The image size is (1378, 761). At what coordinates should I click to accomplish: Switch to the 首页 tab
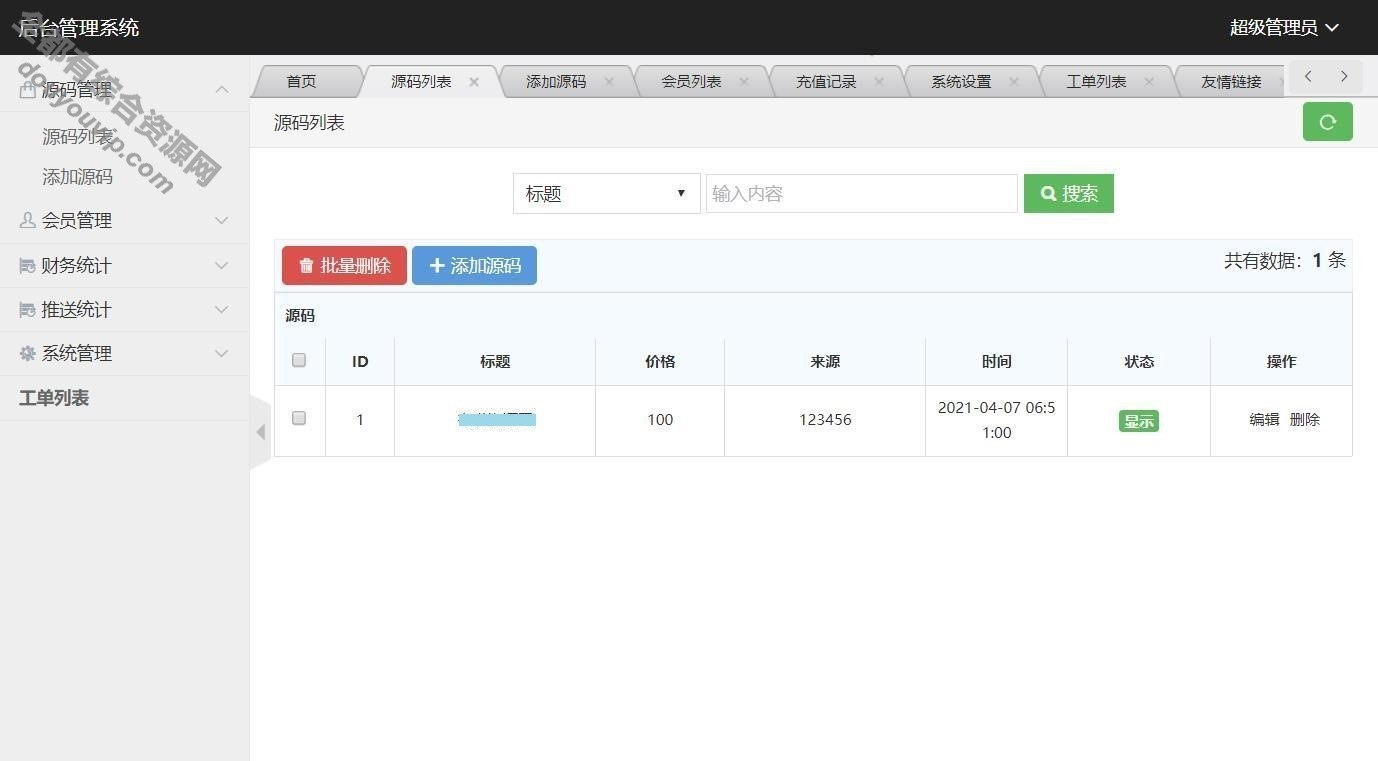301,82
